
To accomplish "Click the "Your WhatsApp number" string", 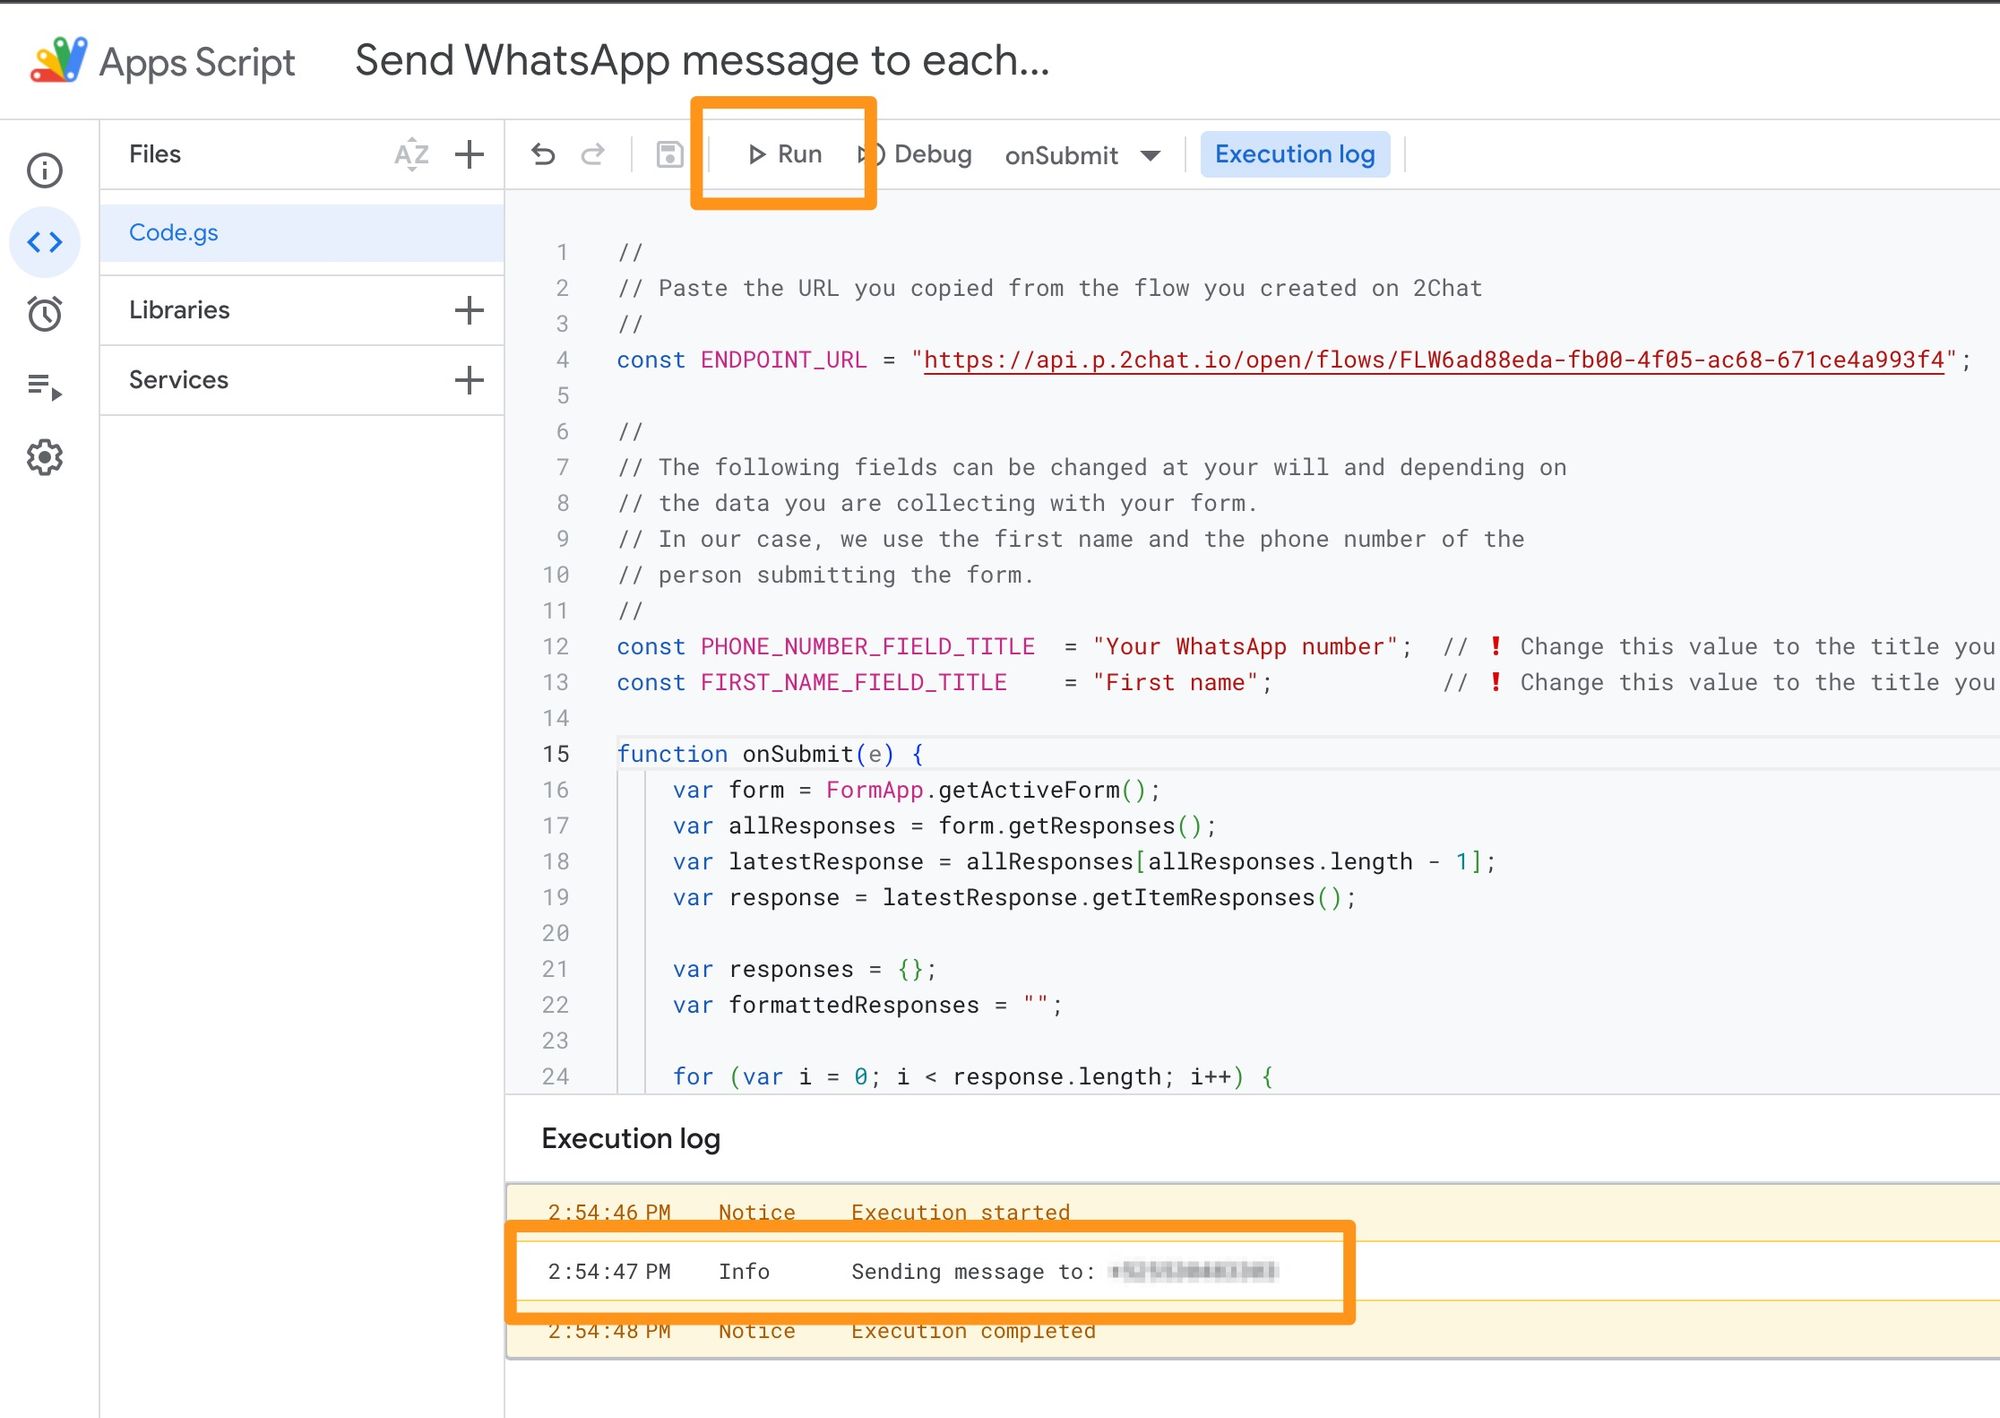I will tap(1245, 647).
